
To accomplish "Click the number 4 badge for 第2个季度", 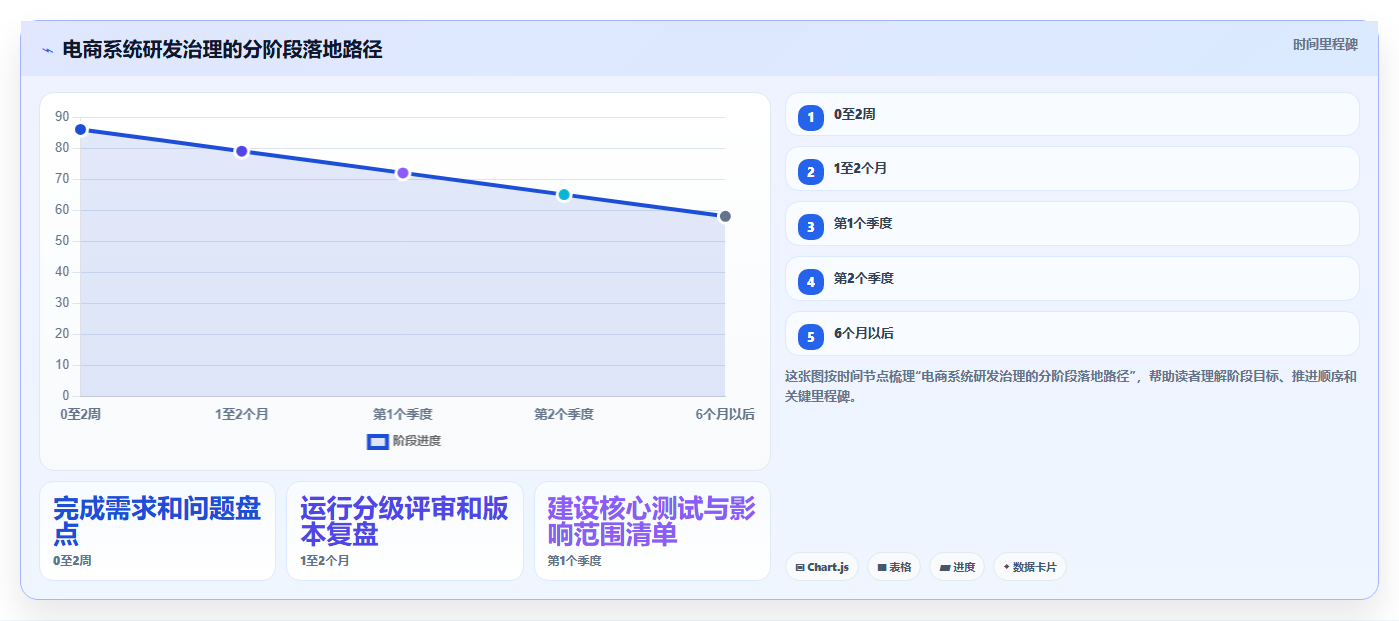I will (811, 282).
